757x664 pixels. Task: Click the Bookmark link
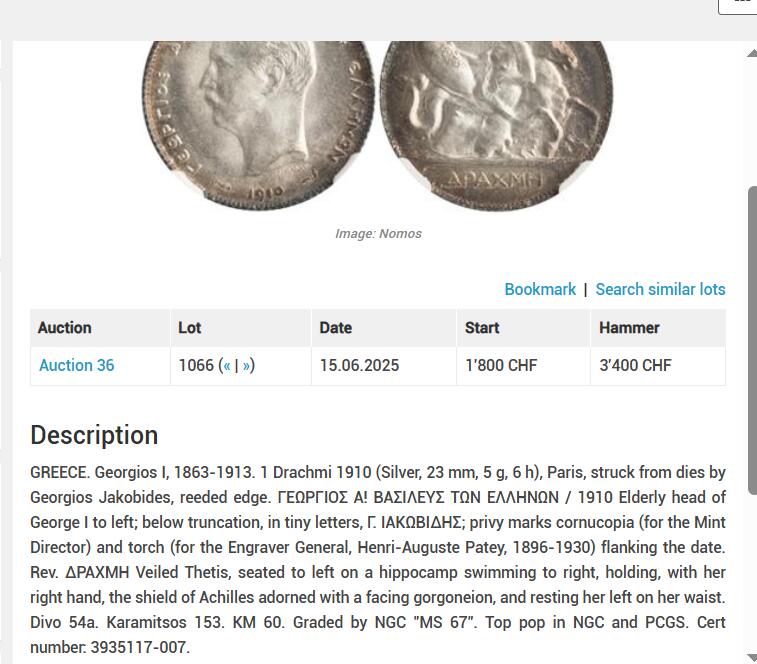point(540,289)
